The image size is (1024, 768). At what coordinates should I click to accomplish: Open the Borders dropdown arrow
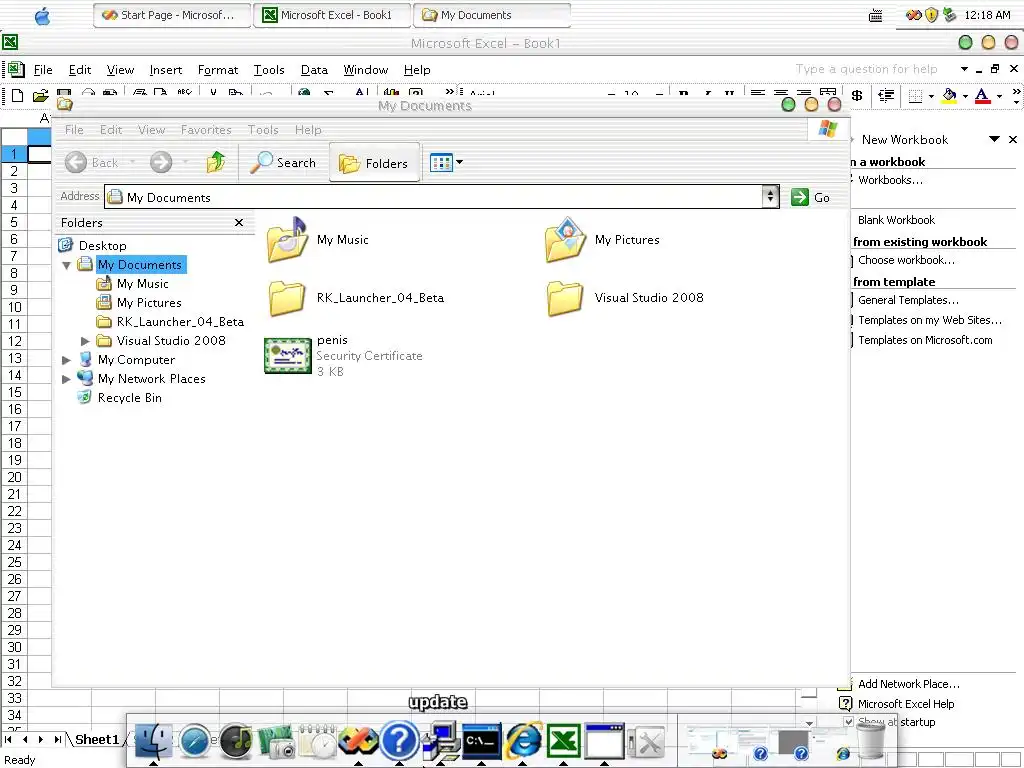(931, 97)
